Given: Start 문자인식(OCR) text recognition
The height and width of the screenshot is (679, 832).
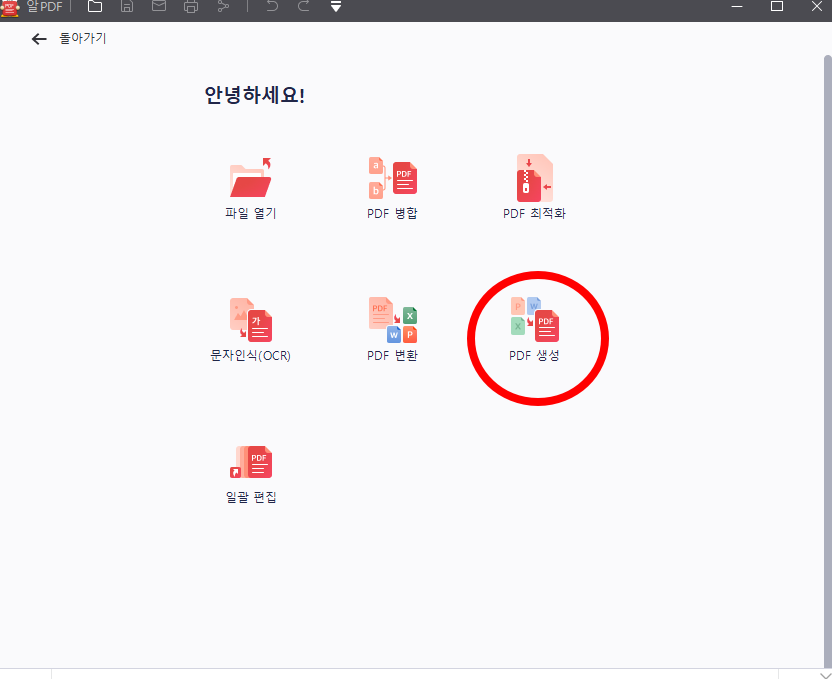Looking at the screenshot, I should [249, 328].
